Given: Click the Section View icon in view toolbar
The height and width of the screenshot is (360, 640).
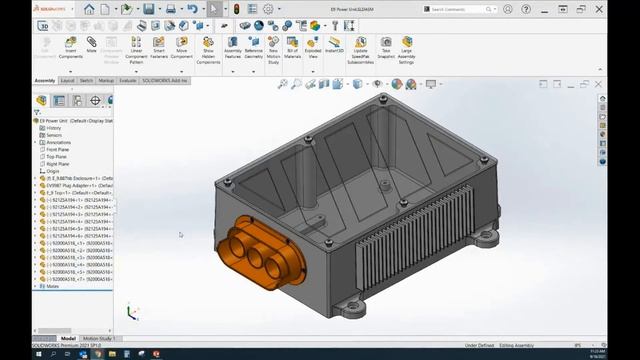Looking at the screenshot, I should pyautogui.click(x=324, y=84).
